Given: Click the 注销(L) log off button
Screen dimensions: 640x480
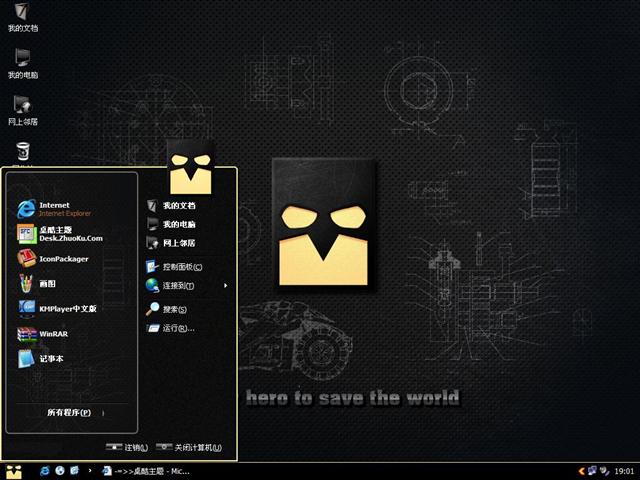Looking at the screenshot, I should point(127,447).
